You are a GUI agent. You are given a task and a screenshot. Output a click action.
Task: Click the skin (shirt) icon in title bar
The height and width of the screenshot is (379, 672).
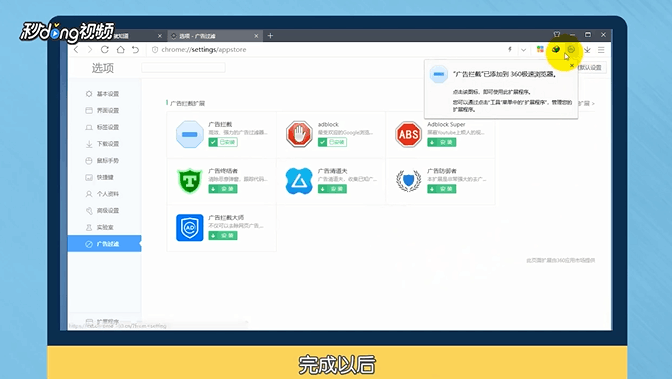click(557, 34)
